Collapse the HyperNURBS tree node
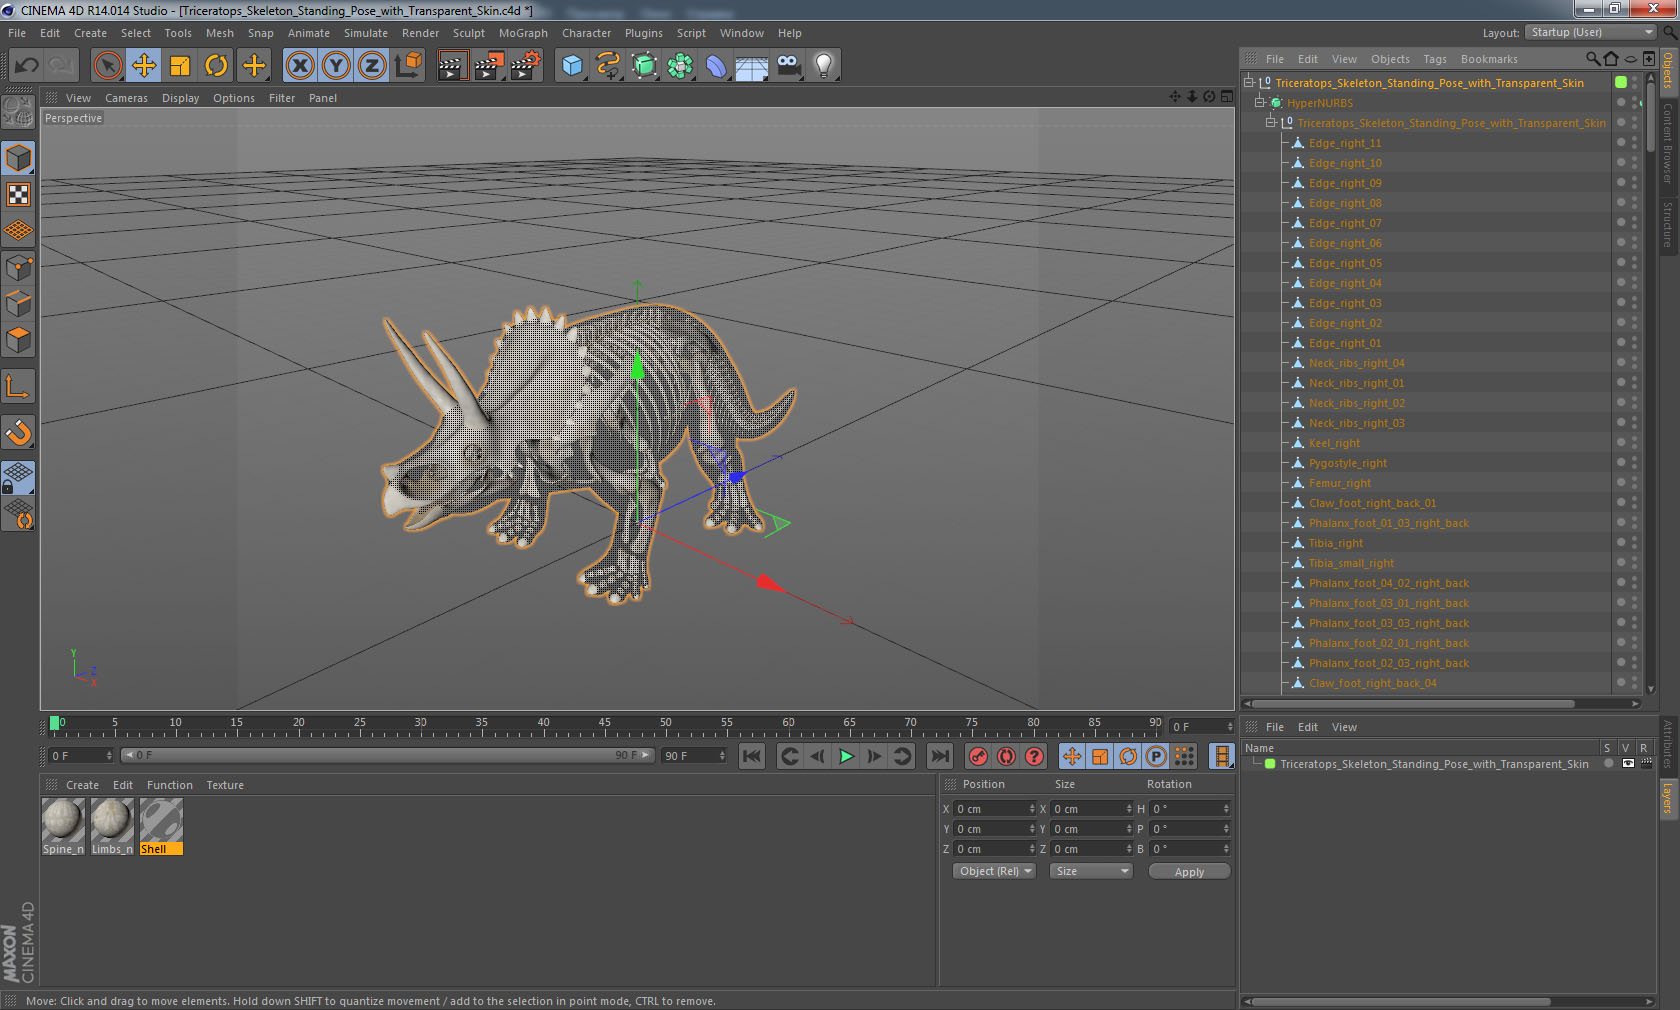1680x1010 pixels. pos(1260,102)
